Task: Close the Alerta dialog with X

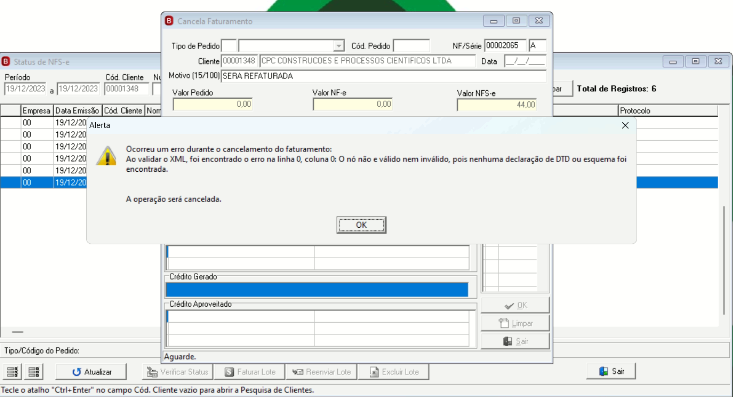Action: click(x=625, y=125)
